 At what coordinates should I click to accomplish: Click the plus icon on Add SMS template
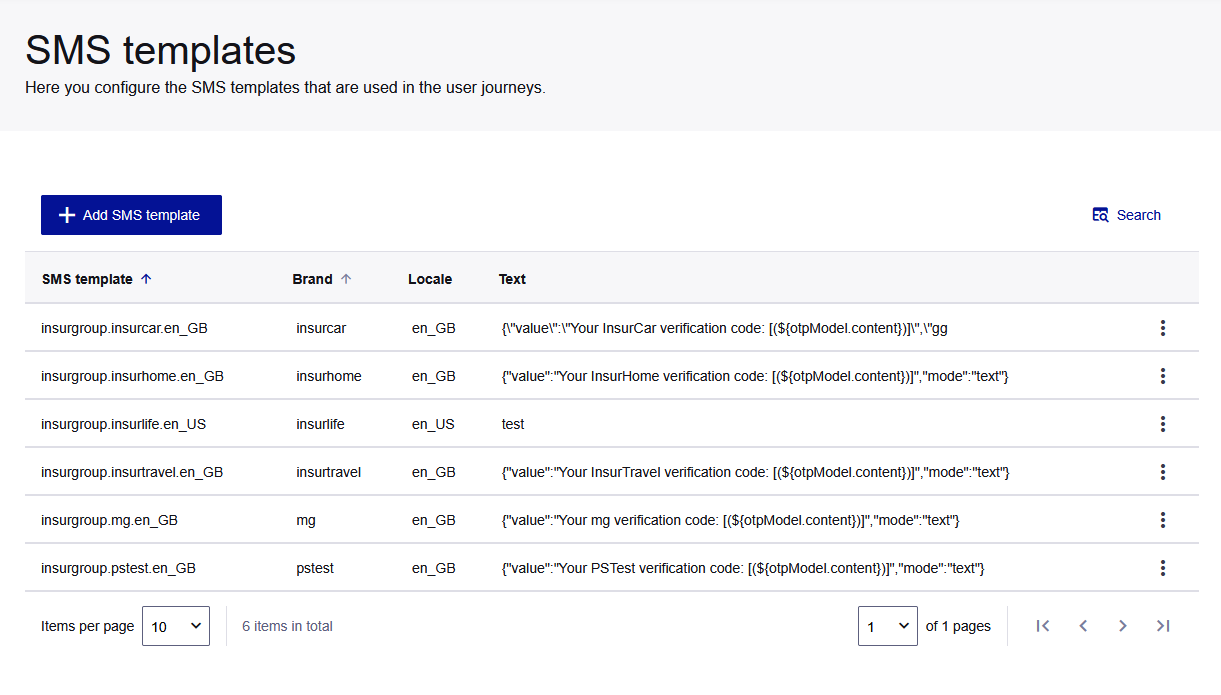[x=66, y=214]
